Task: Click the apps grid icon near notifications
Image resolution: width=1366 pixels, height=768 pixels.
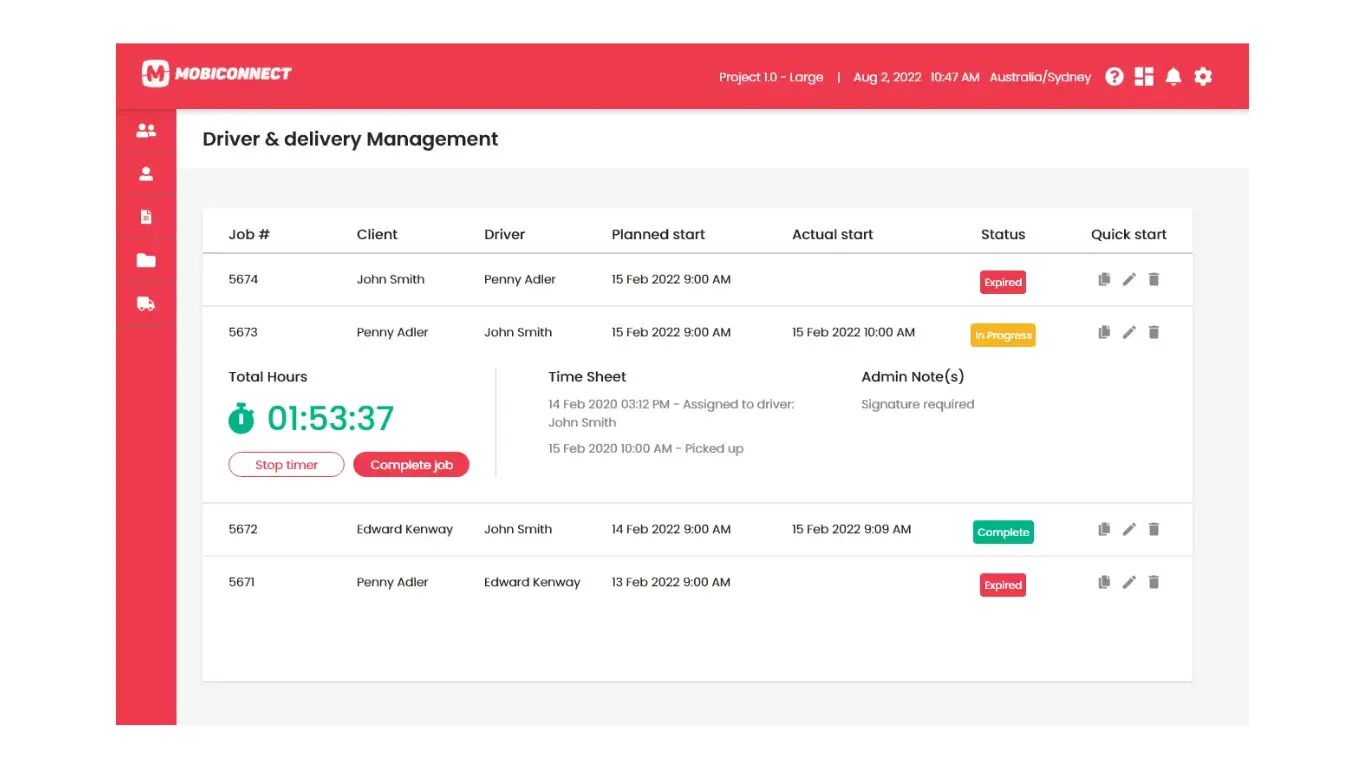Action: pos(1144,76)
